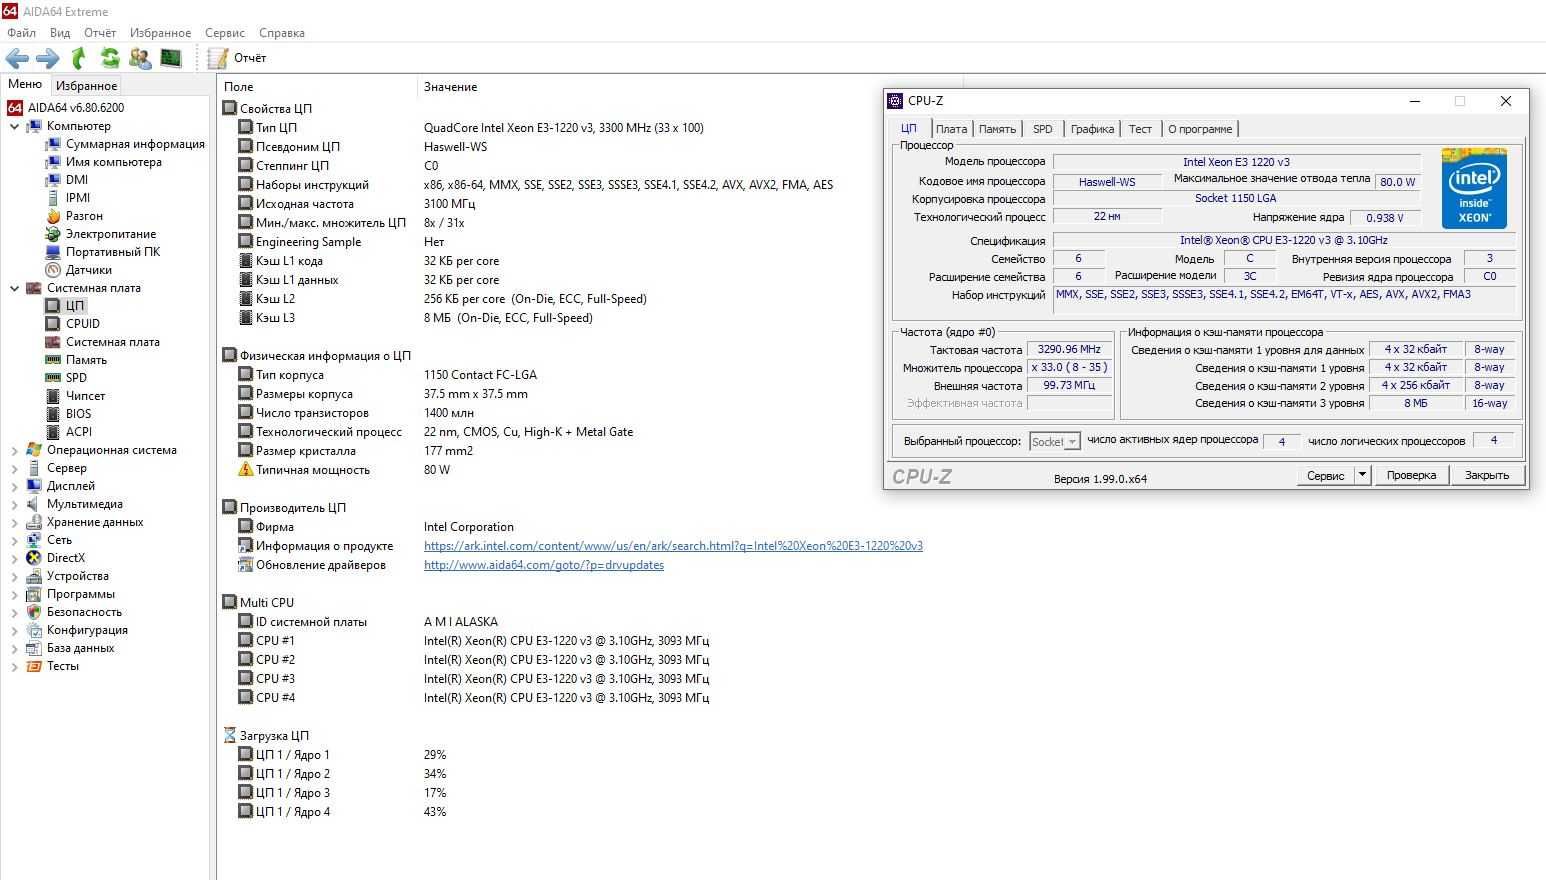Click the Сервис button in CPU-Z
The width and height of the screenshot is (1546, 880).
tap(1325, 476)
